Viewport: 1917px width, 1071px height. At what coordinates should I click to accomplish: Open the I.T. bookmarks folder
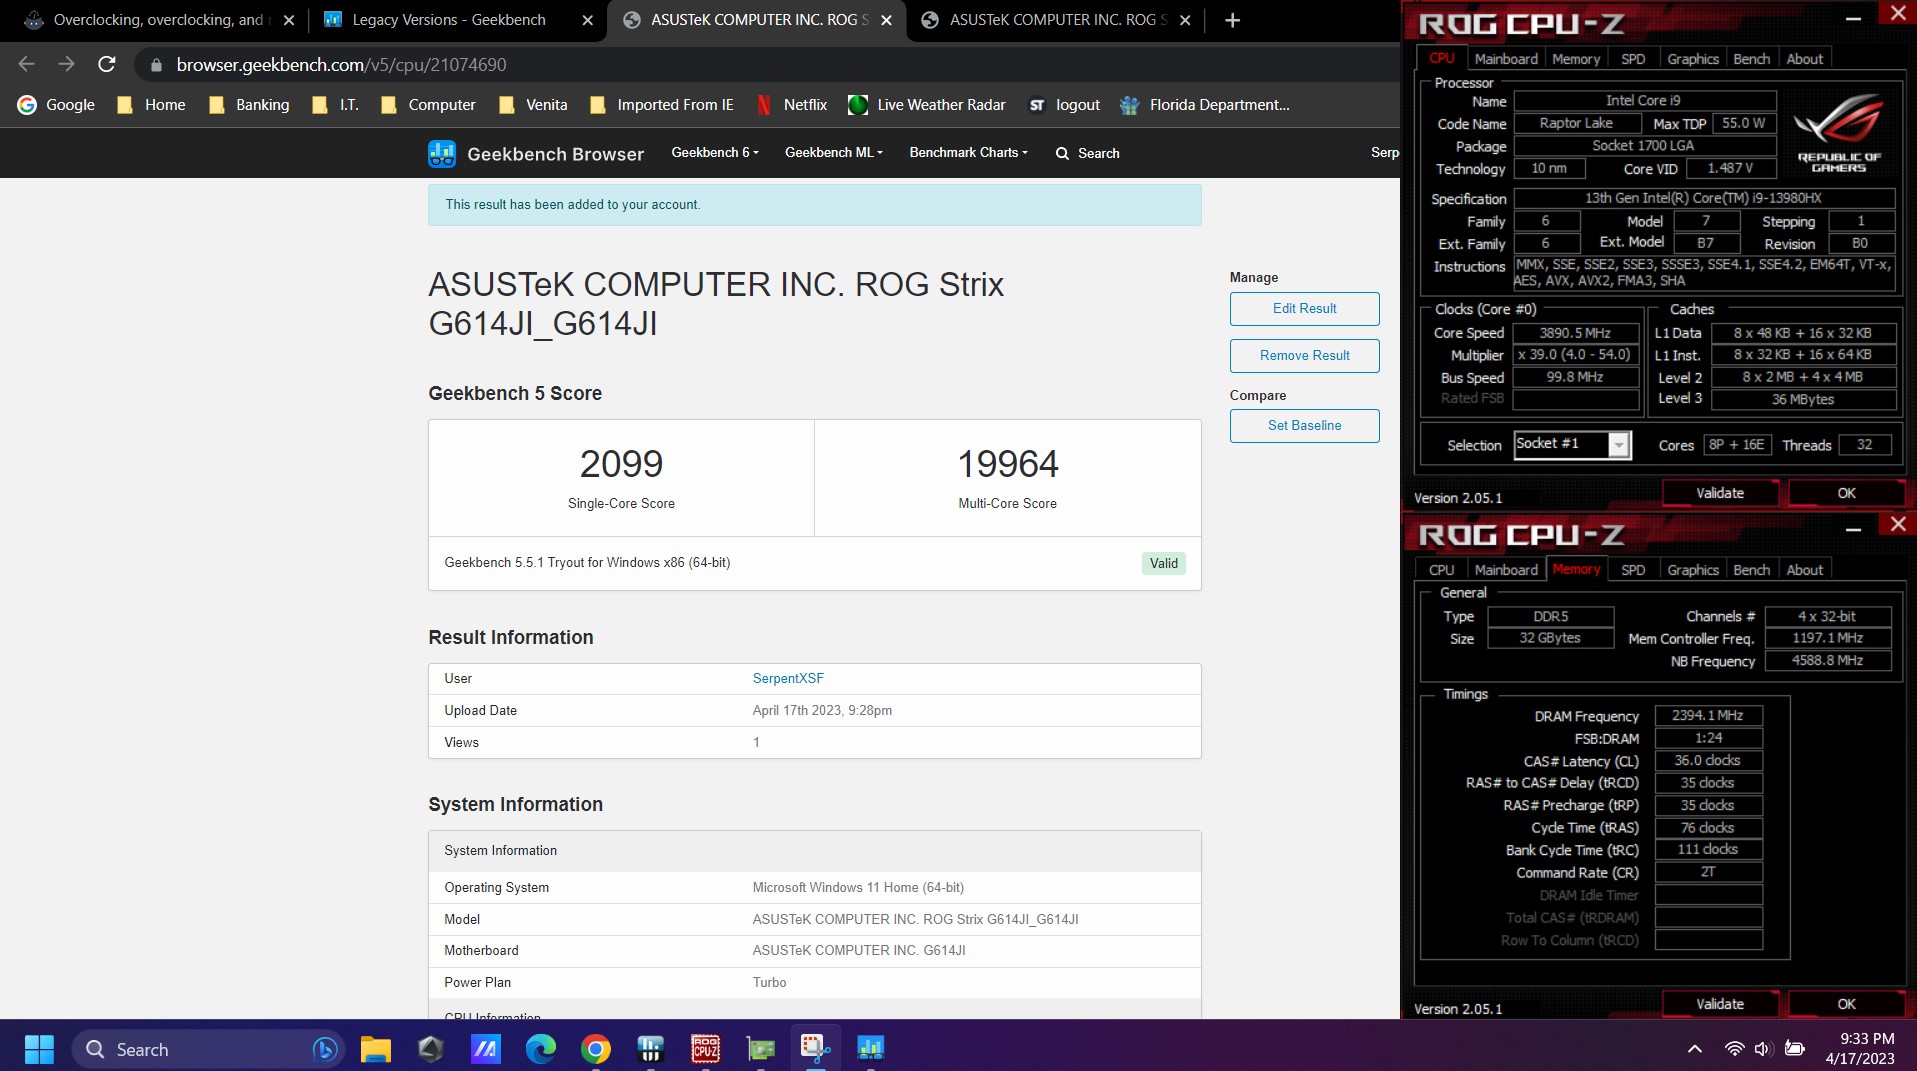(335, 105)
